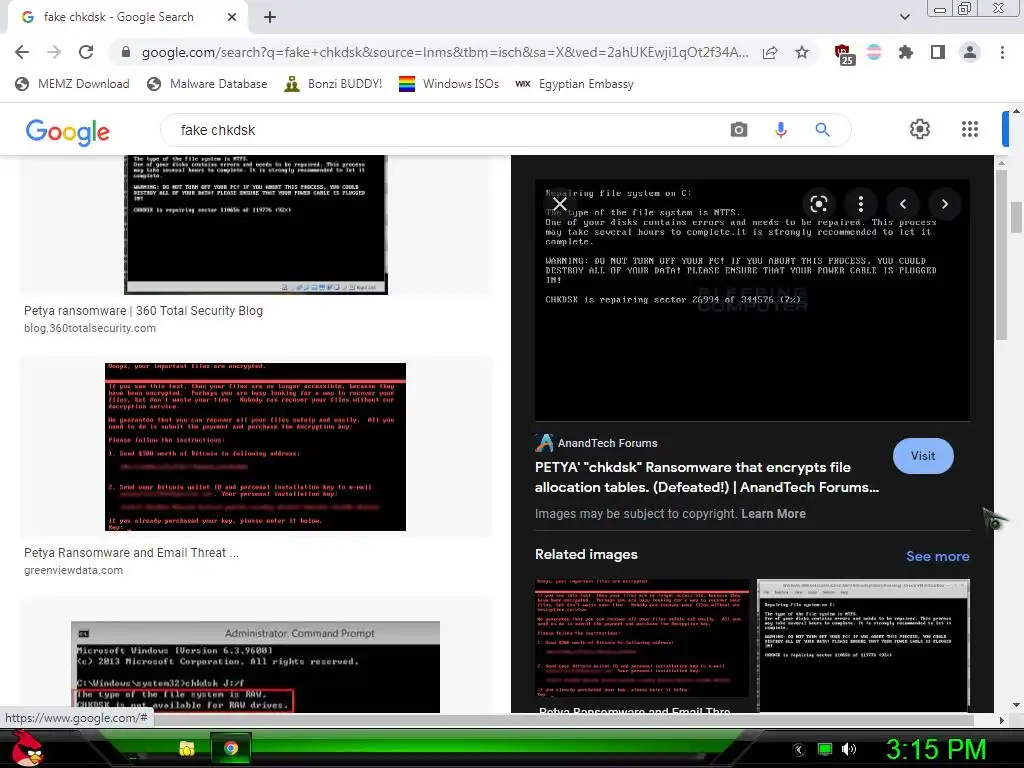Image resolution: width=1024 pixels, height=768 pixels.
Task: Open the Learn More copyright link
Action: 773,514
